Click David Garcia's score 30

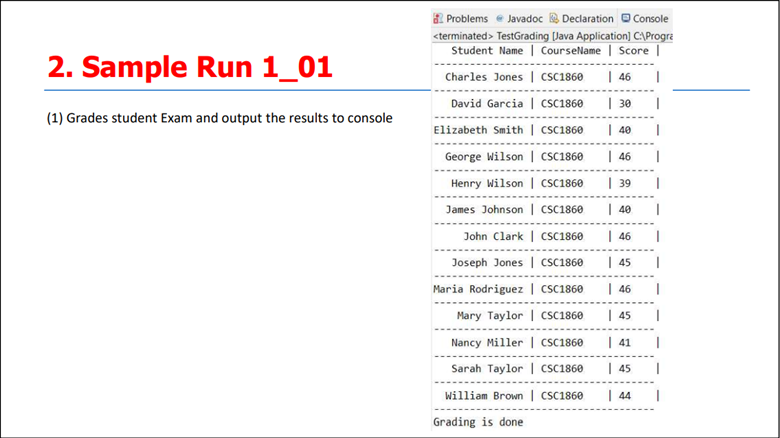pyautogui.click(x=625, y=104)
